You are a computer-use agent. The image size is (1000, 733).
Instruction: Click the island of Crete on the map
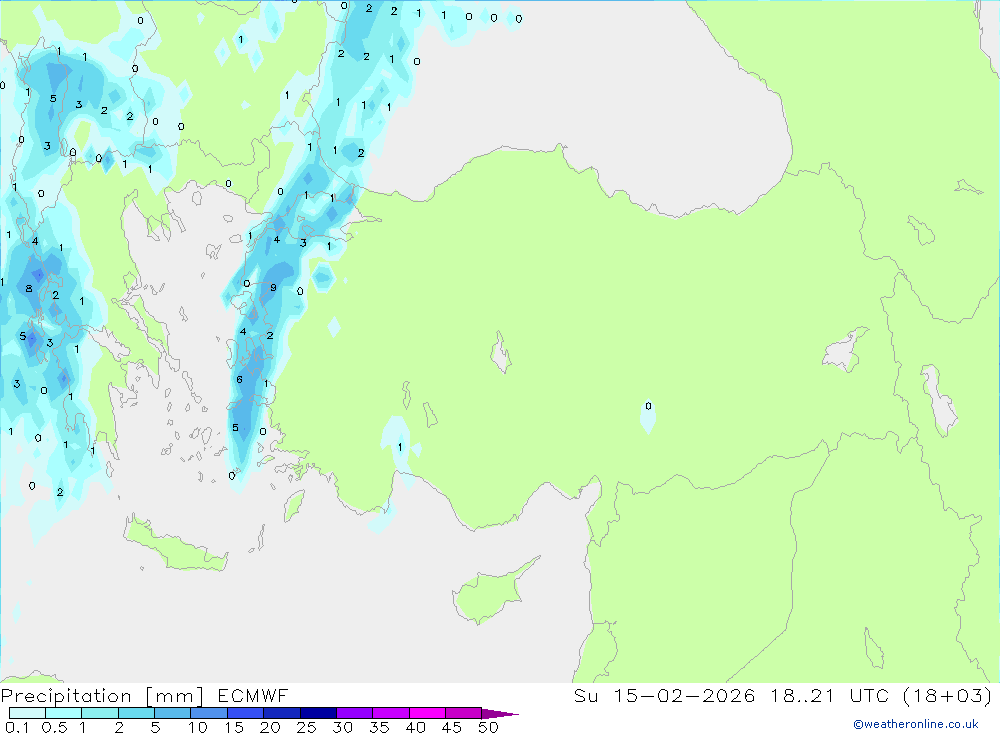pyautogui.click(x=175, y=545)
